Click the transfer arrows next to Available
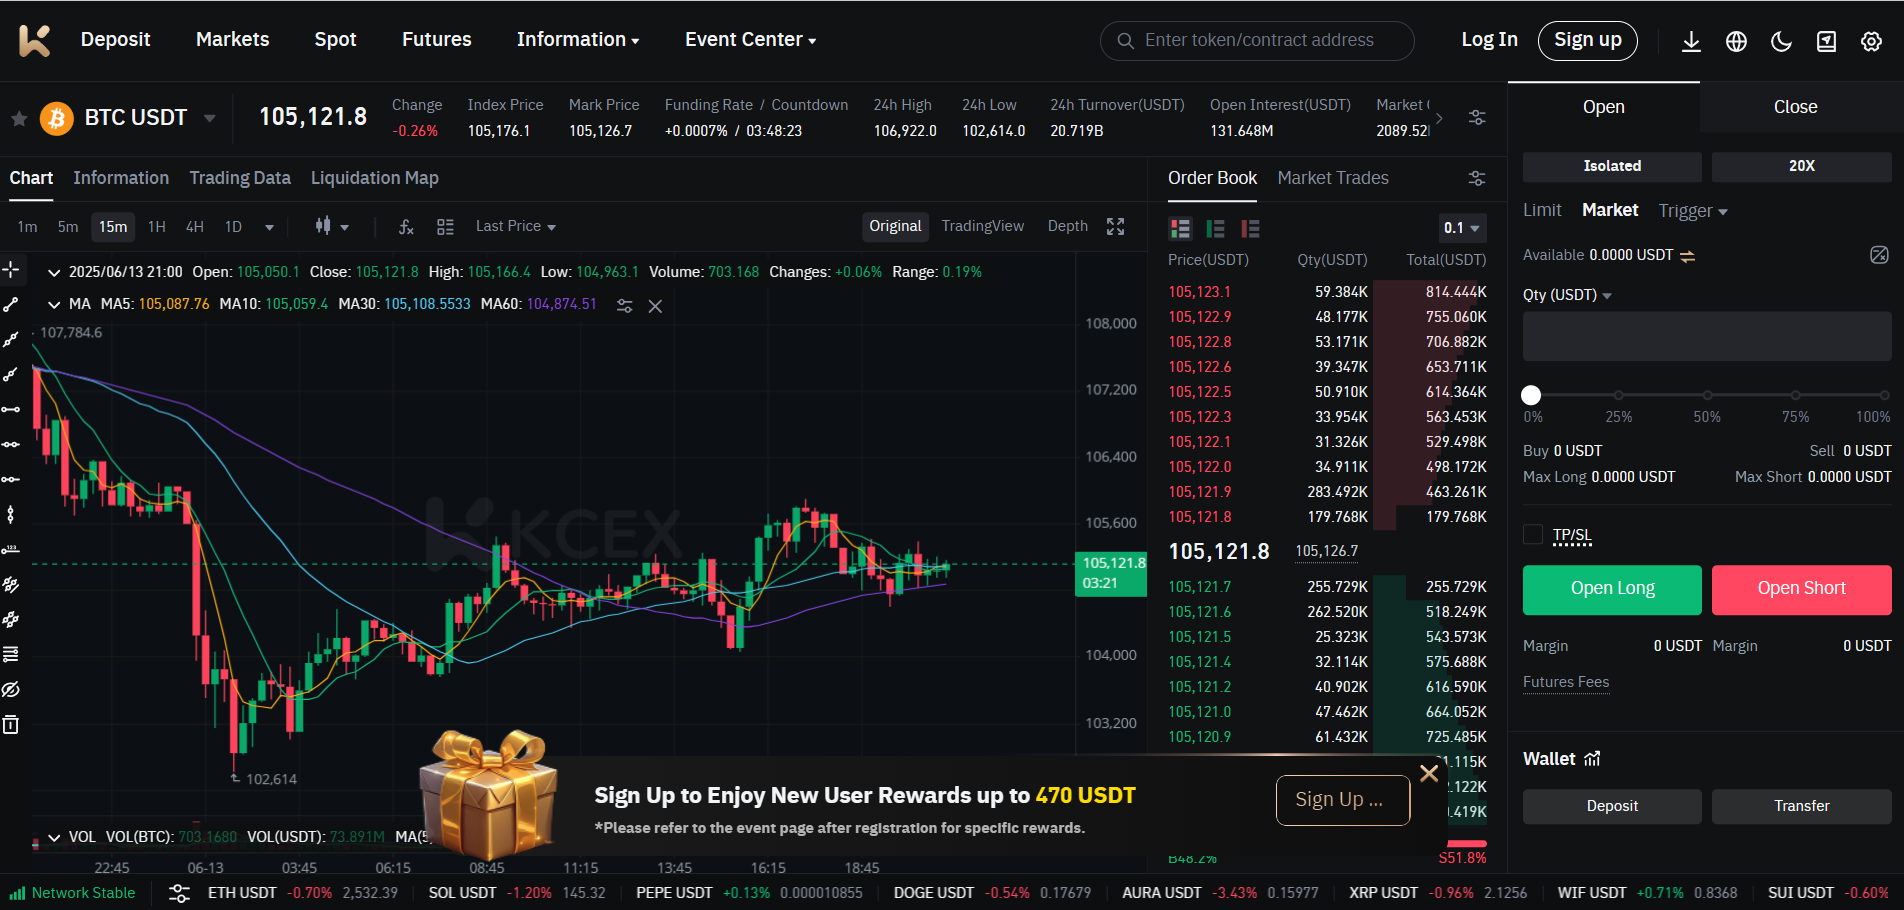Viewport: 1904px width, 910px height. point(1688,256)
